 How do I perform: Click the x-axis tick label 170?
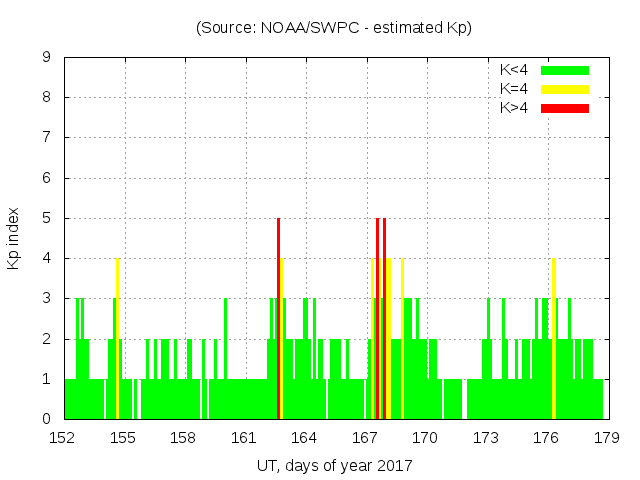[425, 437]
